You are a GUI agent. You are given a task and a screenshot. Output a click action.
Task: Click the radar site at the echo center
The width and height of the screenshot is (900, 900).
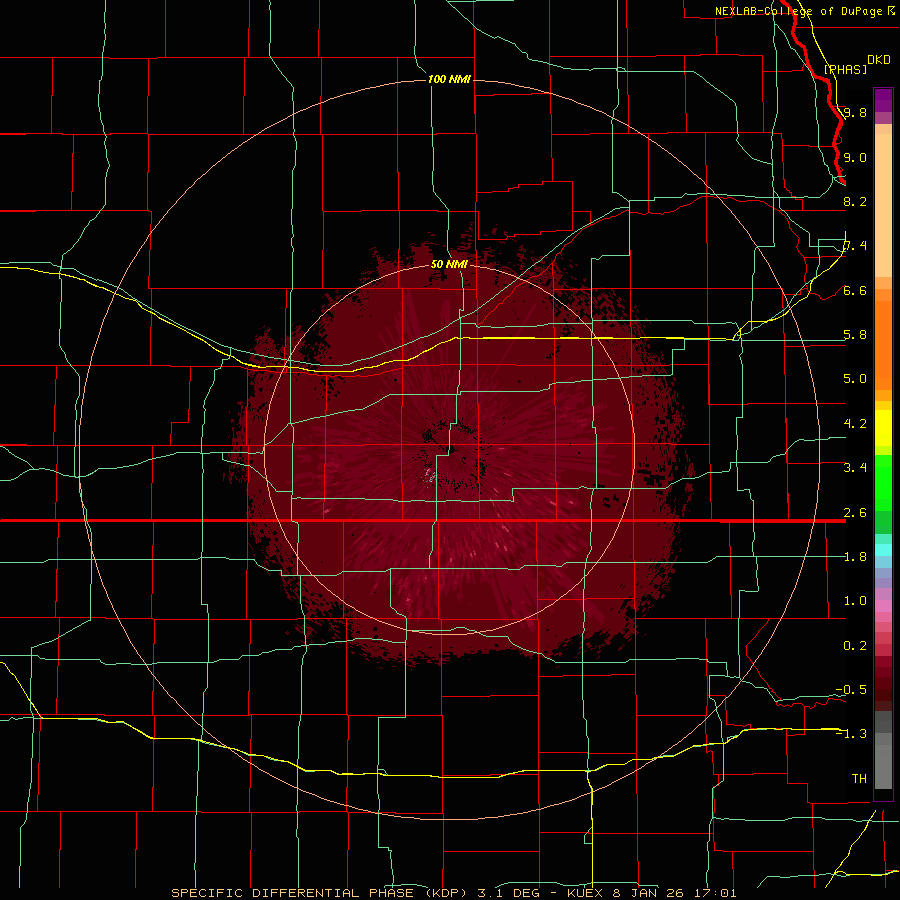tap(452, 449)
